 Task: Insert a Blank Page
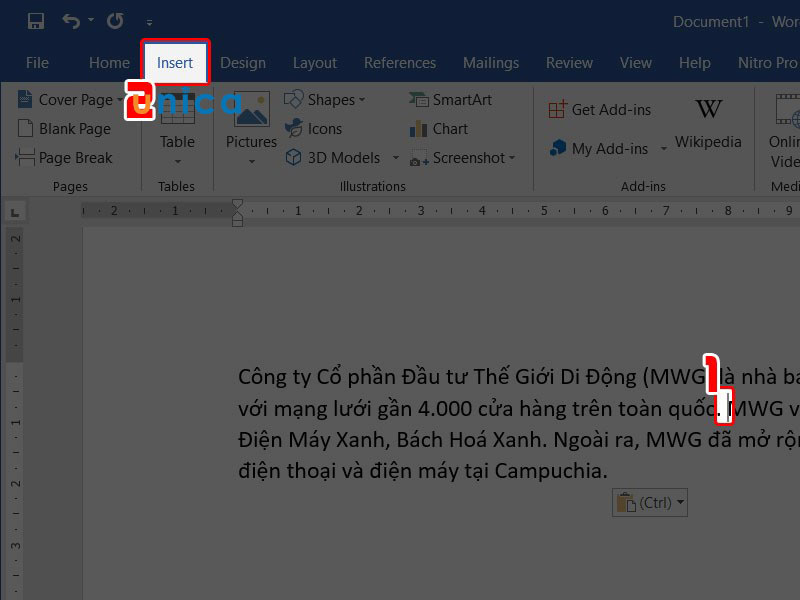coord(64,129)
